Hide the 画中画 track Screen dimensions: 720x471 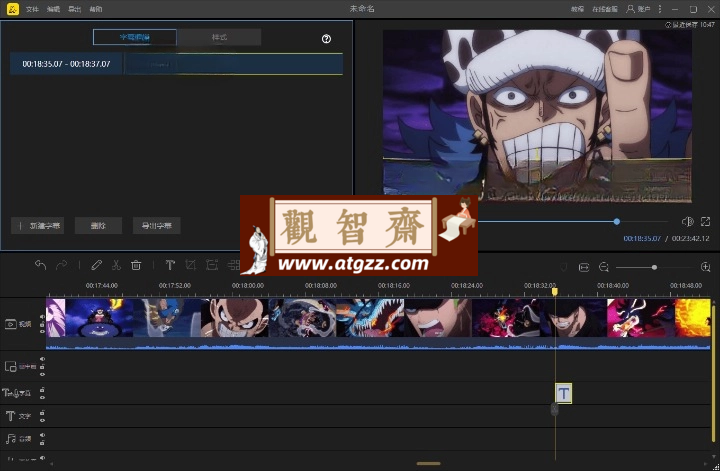click(x=42, y=374)
